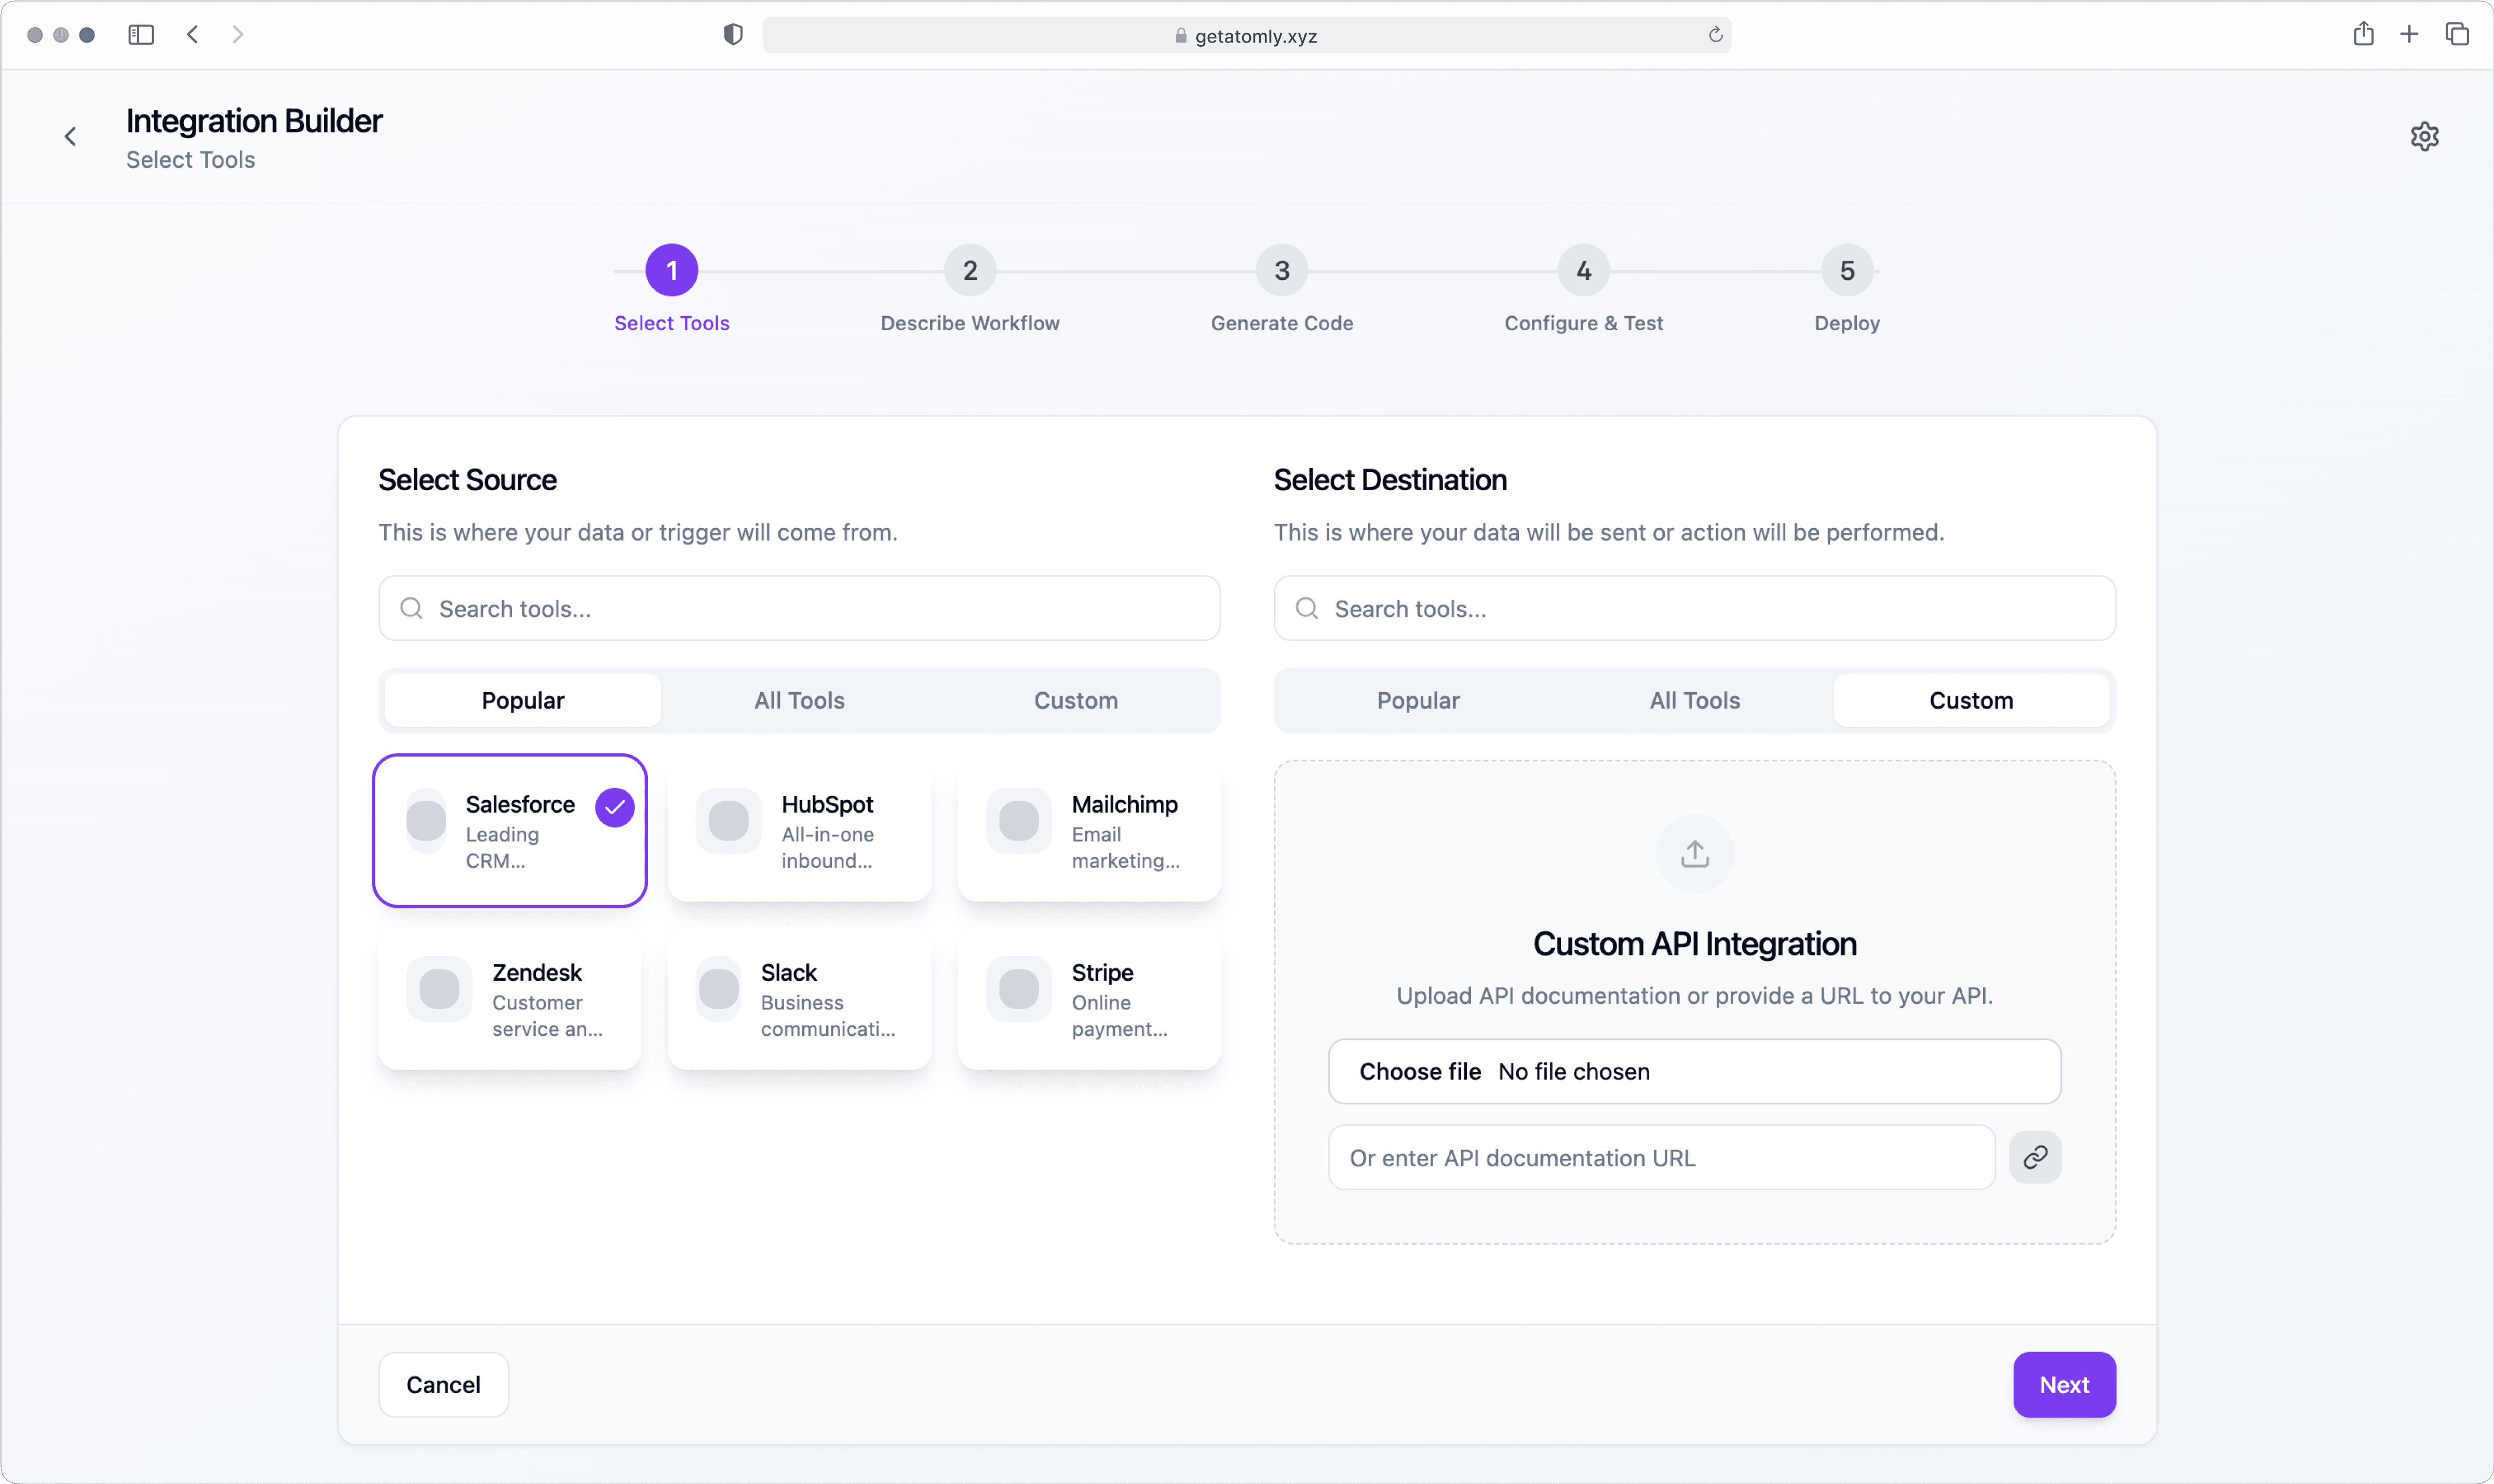Click the browser forward arrow
Image resolution: width=2494 pixels, height=1484 pixels.
[x=237, y=35]
